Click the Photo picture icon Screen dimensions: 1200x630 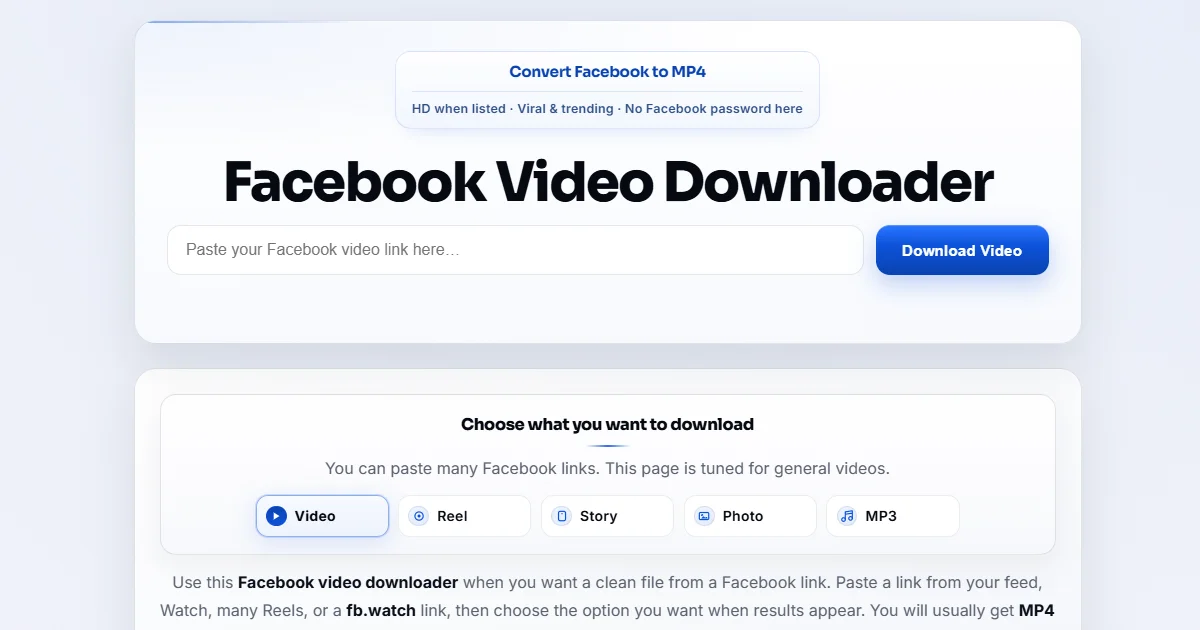[x=704, y=516]
